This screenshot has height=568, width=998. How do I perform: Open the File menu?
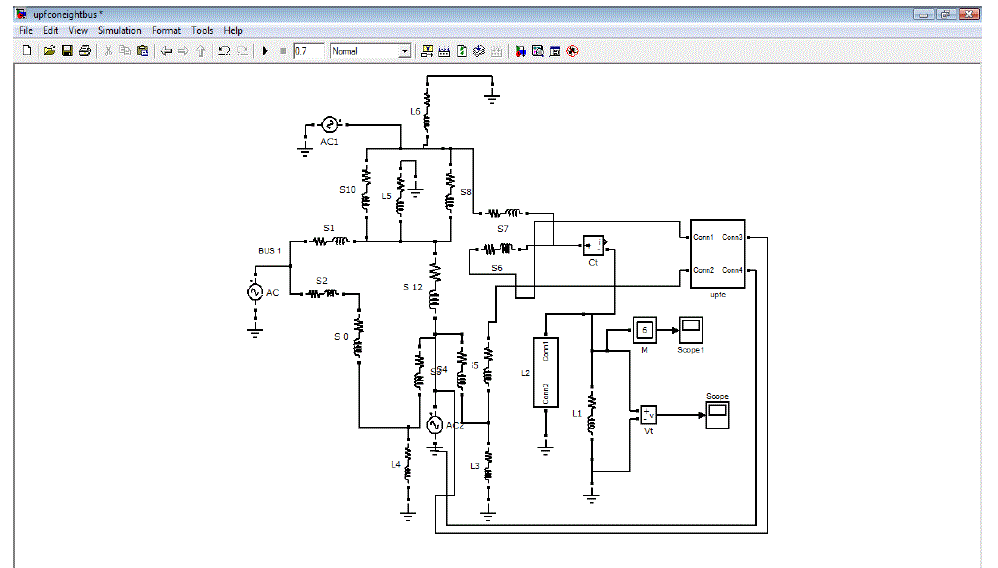pyautogui.click(x=26, y=31)
